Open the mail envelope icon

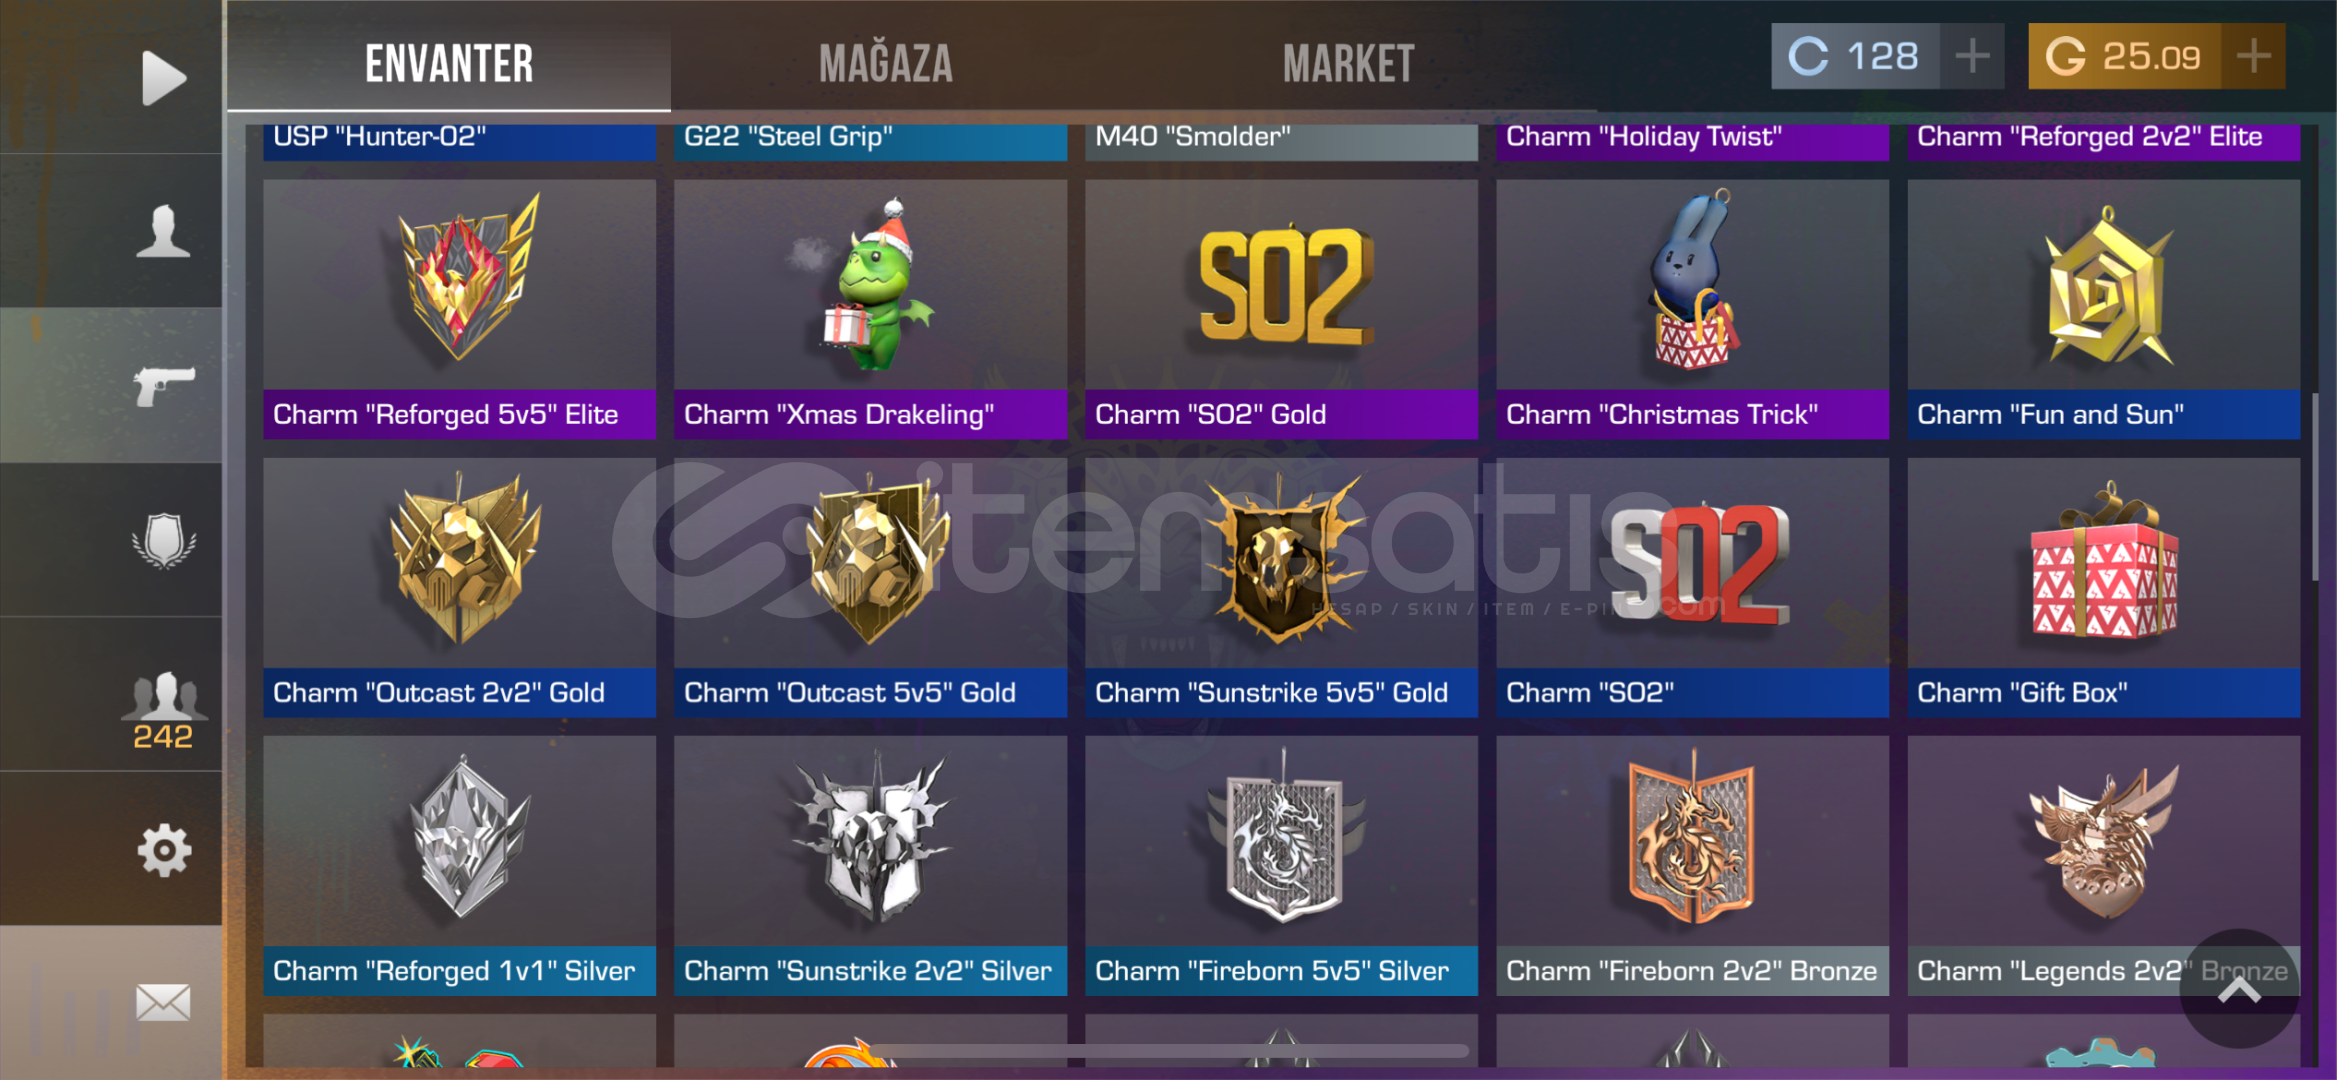(x=164, y=1002)
